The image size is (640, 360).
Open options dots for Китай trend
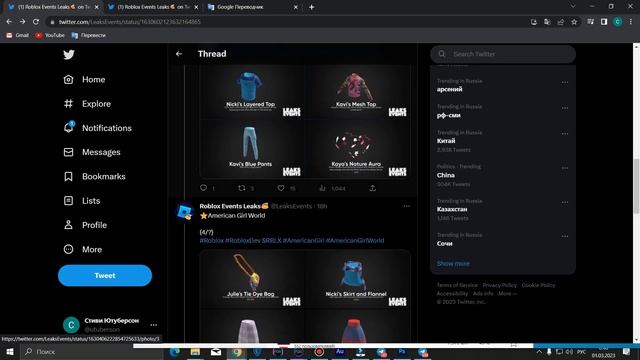[565, 133]
